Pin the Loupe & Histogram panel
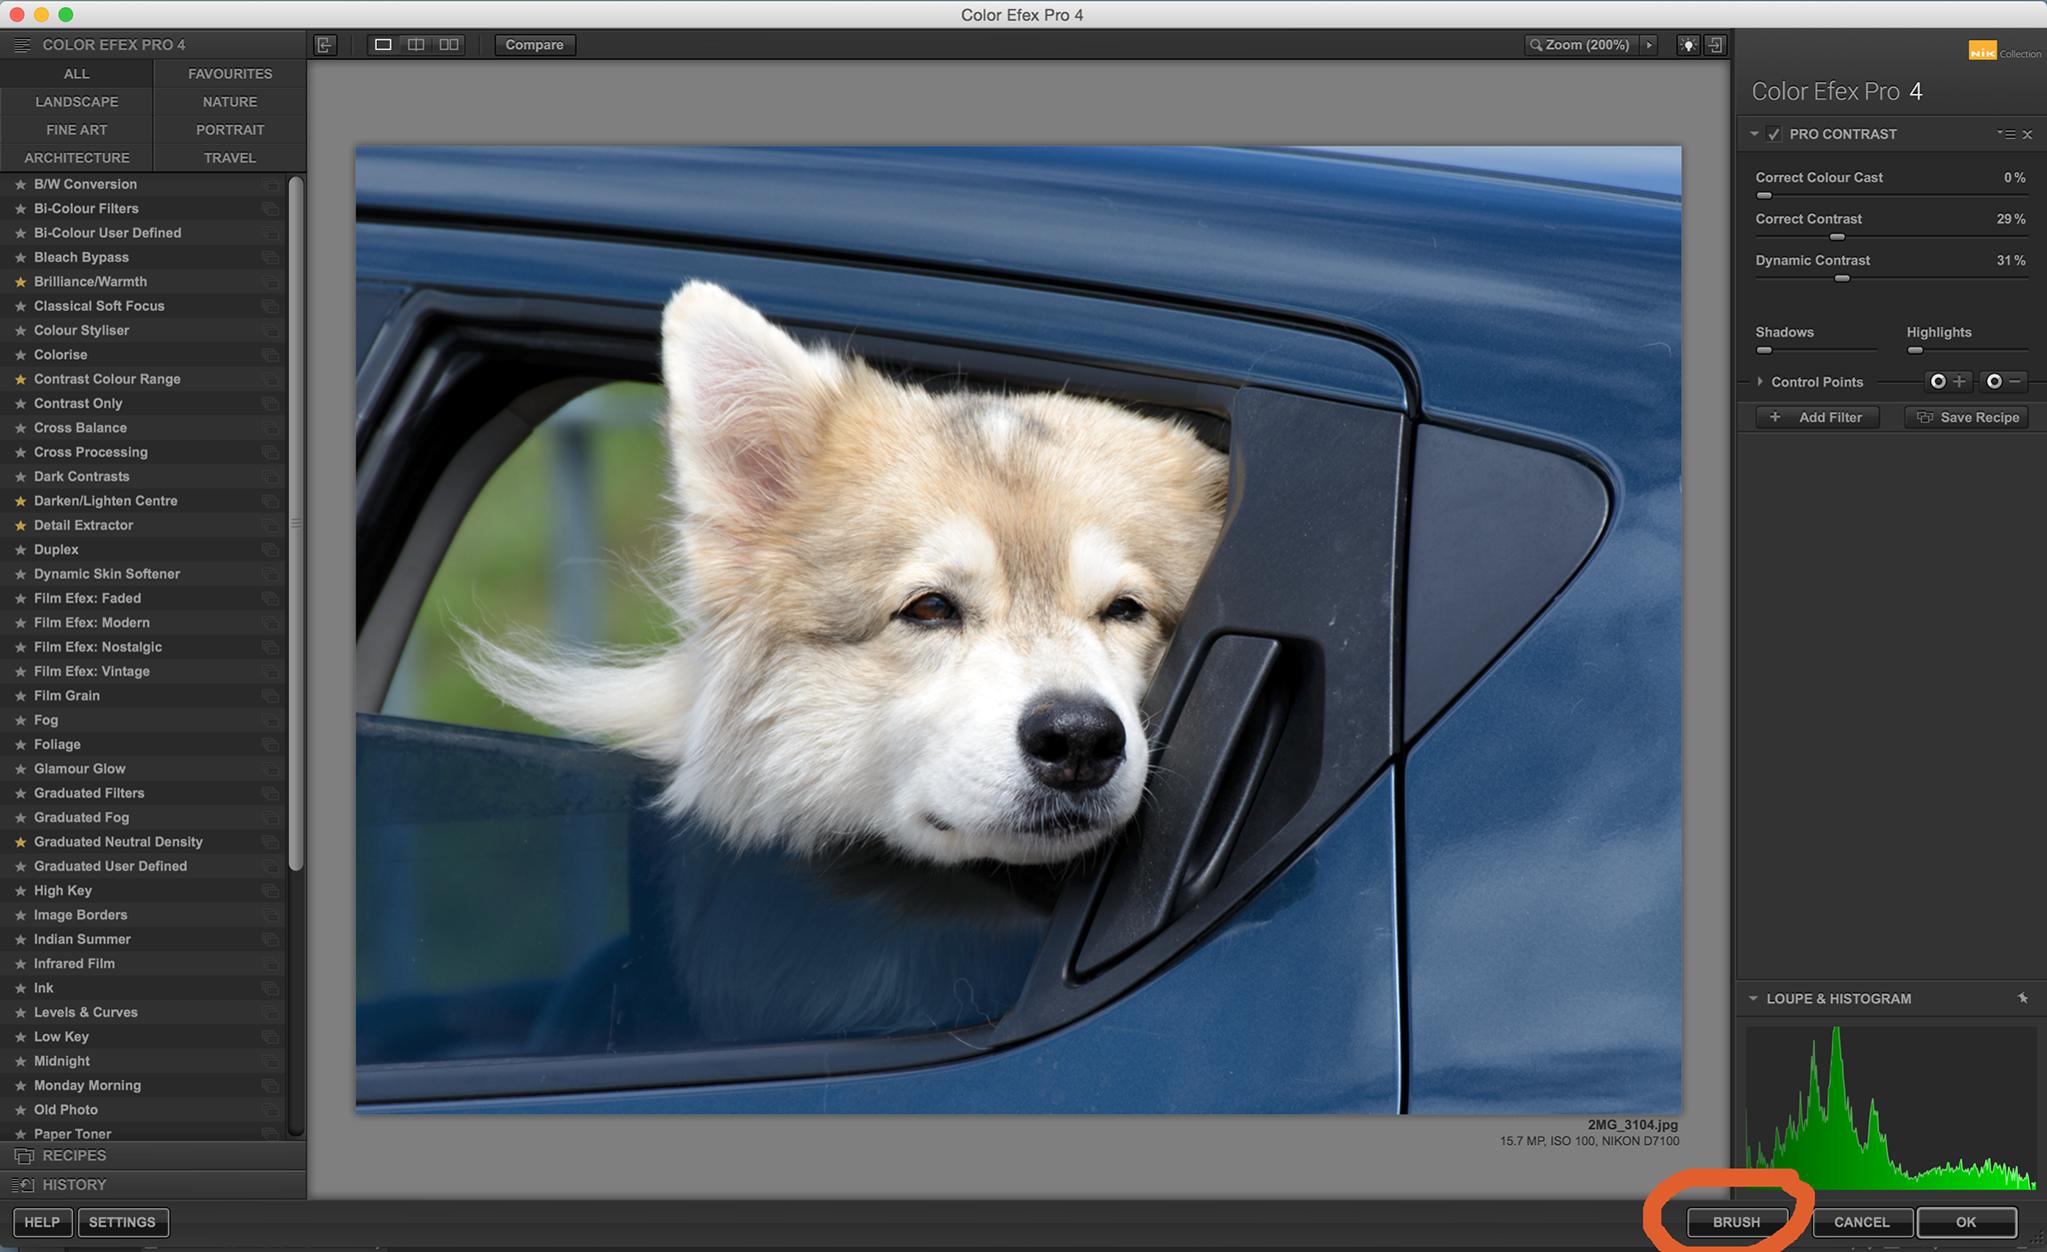2047x1252 pixels. pyautogui.click(x=2022, y=998)
